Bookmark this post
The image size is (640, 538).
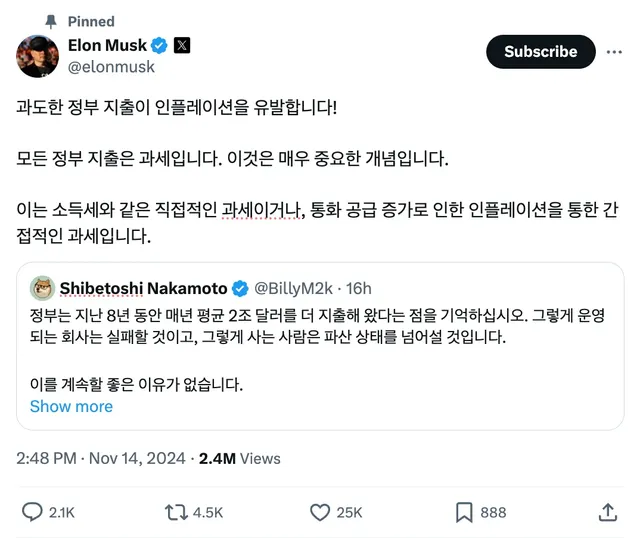coord(464,513)
